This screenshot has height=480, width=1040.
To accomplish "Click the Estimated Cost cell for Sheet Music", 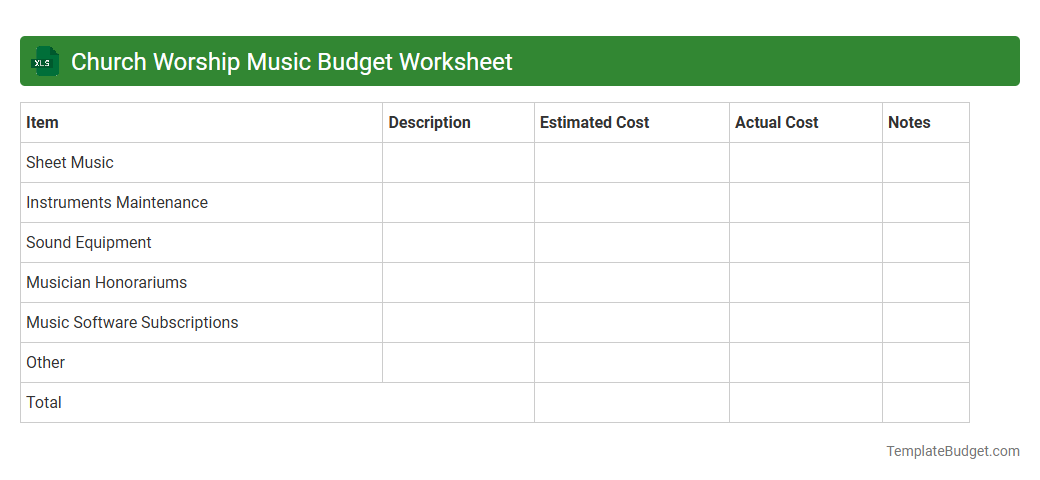I will click(632, 162).
